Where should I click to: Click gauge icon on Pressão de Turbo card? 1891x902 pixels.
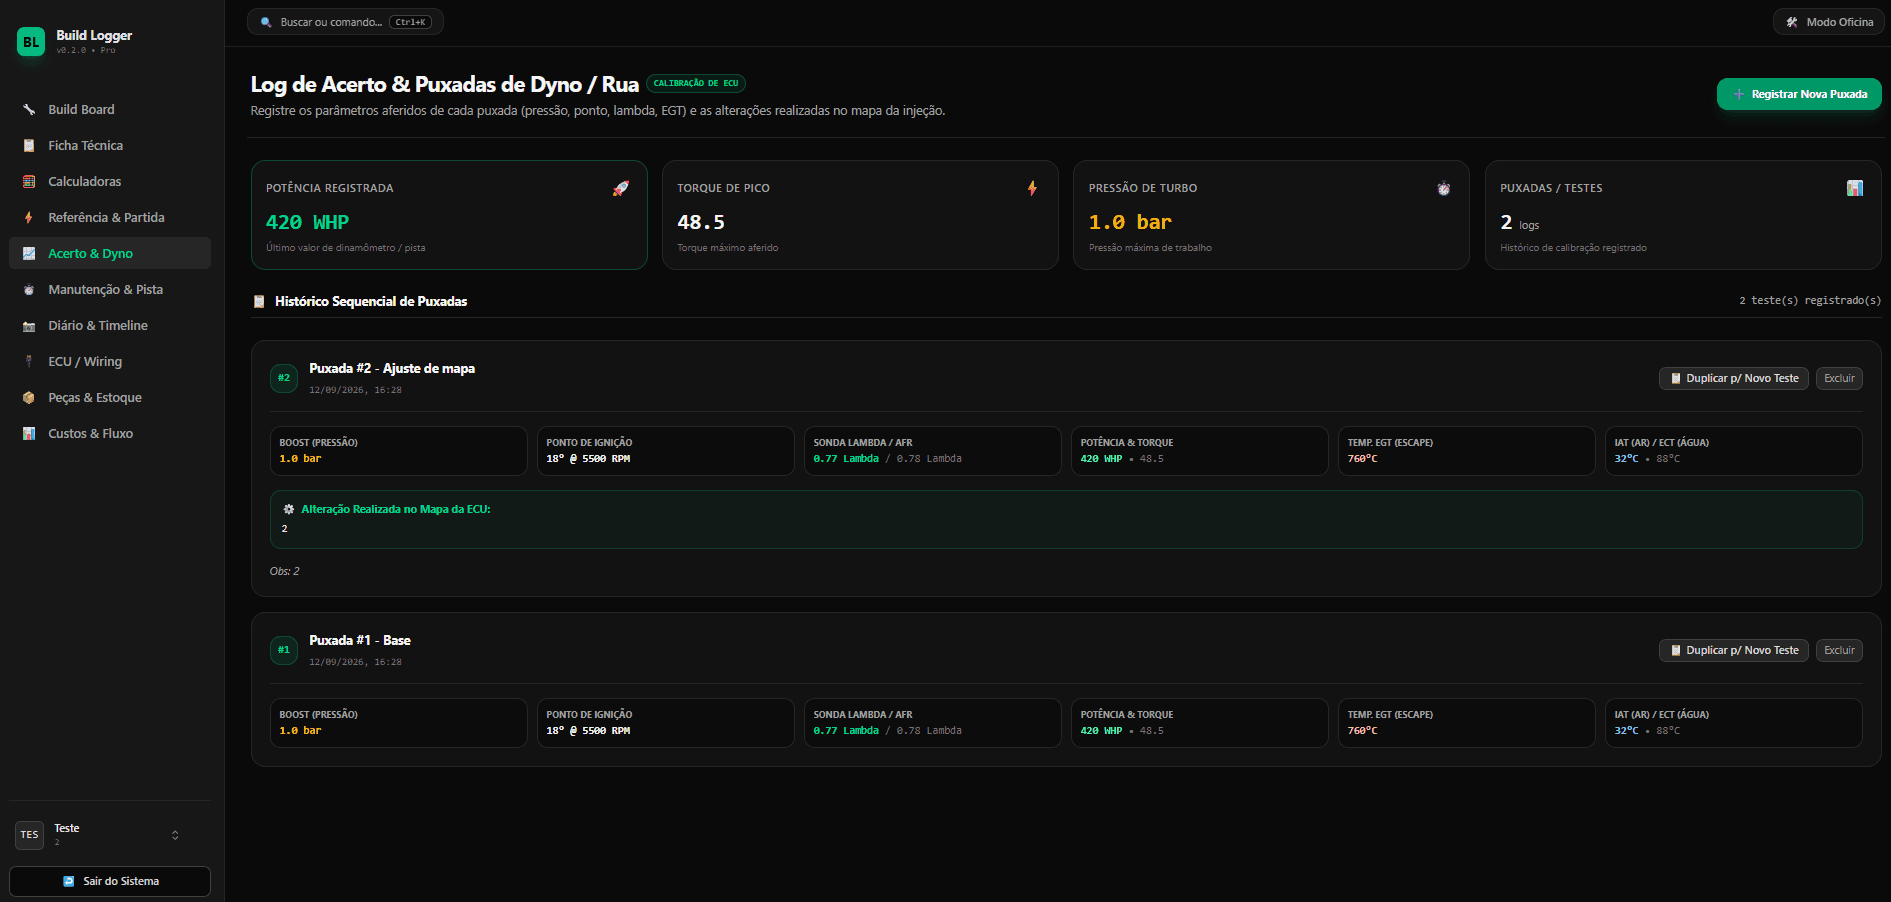(1443, 188)
